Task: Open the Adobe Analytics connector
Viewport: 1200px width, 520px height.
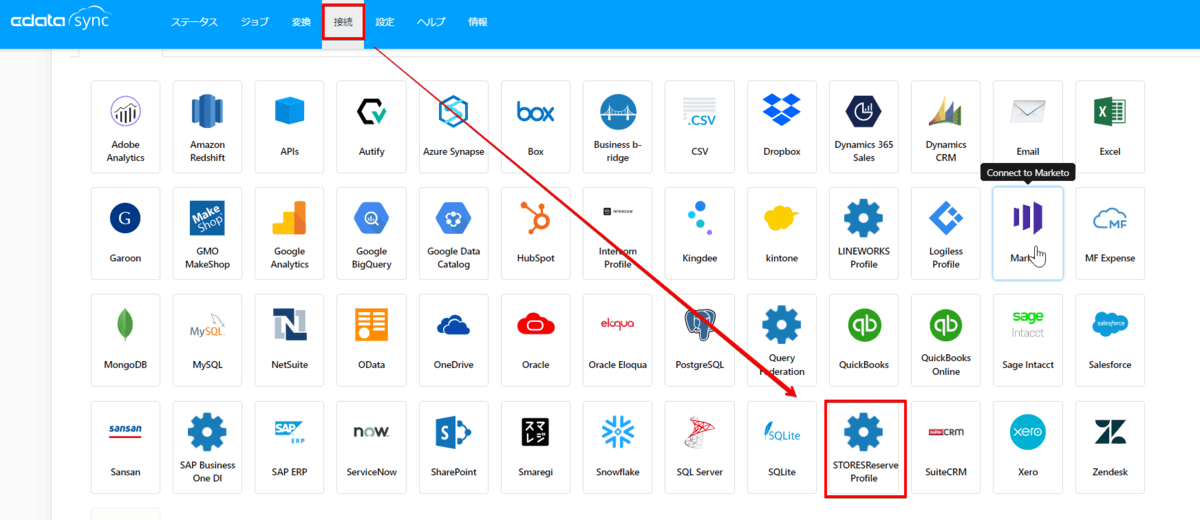Action: pyautogui.click(x=125, y=127)
